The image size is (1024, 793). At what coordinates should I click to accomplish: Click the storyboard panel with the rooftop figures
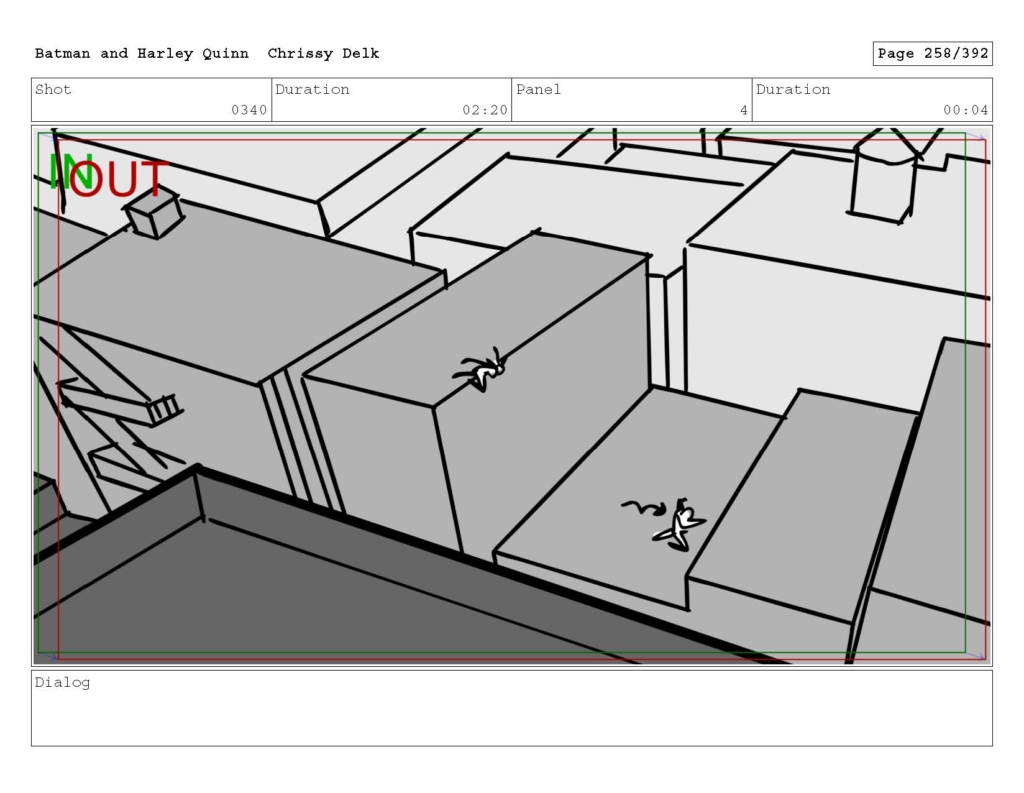click(512, 396)
